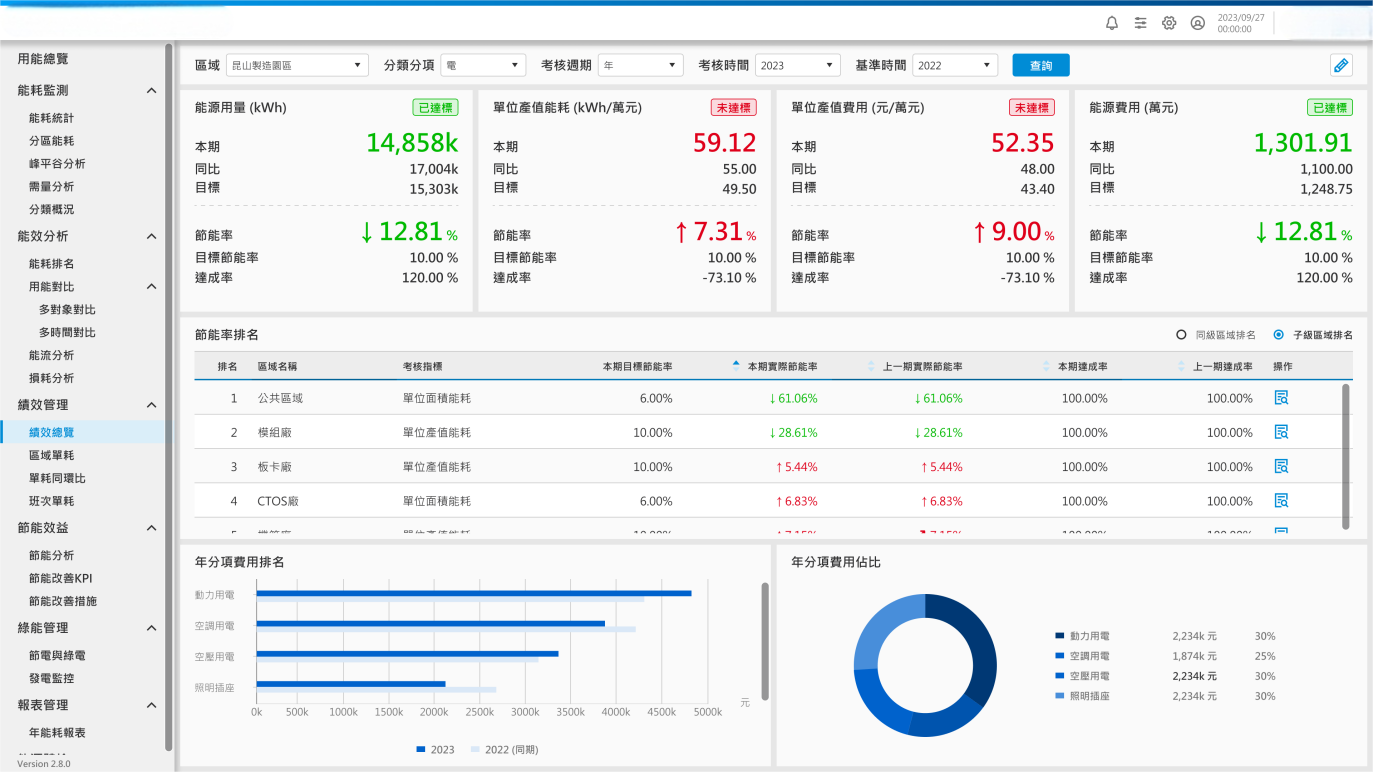Open 能耗排名 in sidebar
1373x772 pixels.
51,264
